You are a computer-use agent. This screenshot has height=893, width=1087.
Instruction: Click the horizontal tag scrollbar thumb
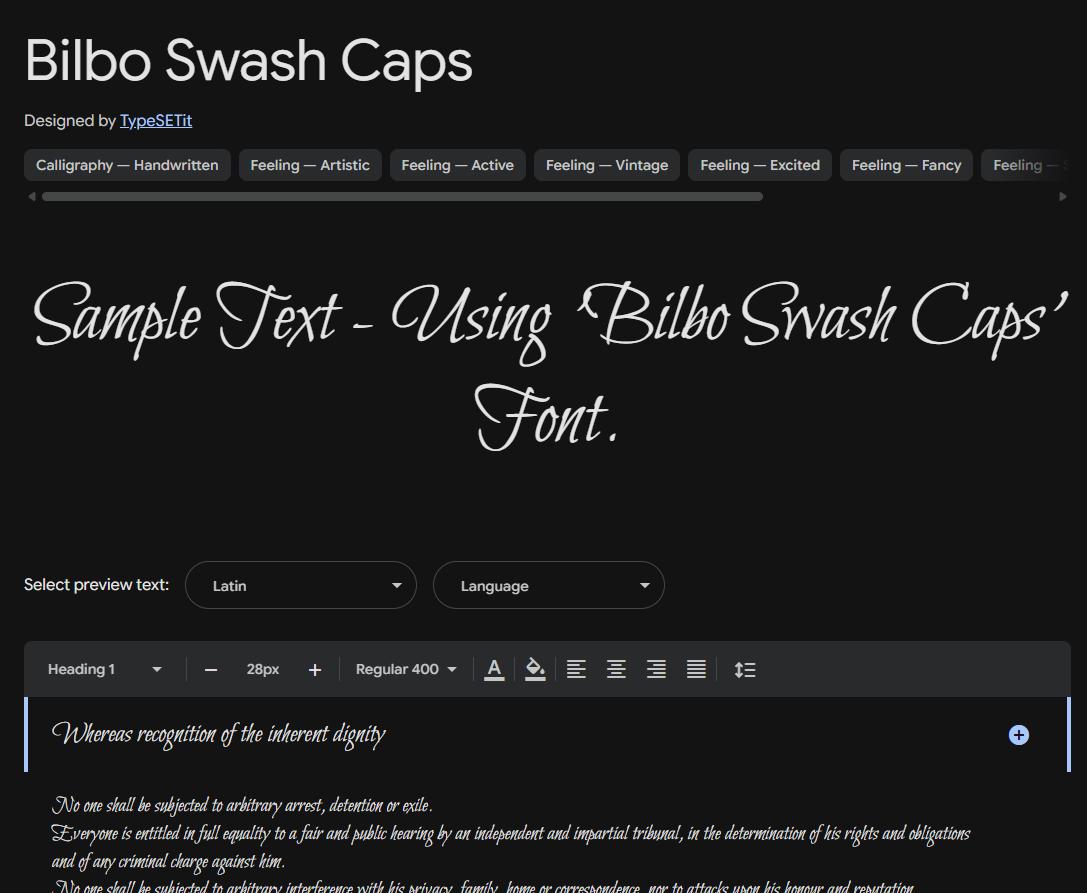(402, 197)
